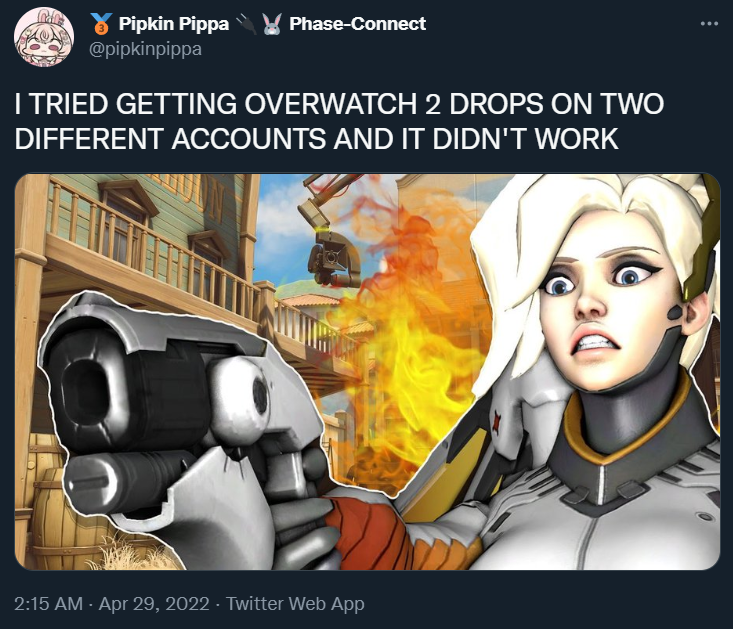Viewport: 733px width, 629px height.
Task: Open the @pipkinpippa handle link
Action: point(145,49)
